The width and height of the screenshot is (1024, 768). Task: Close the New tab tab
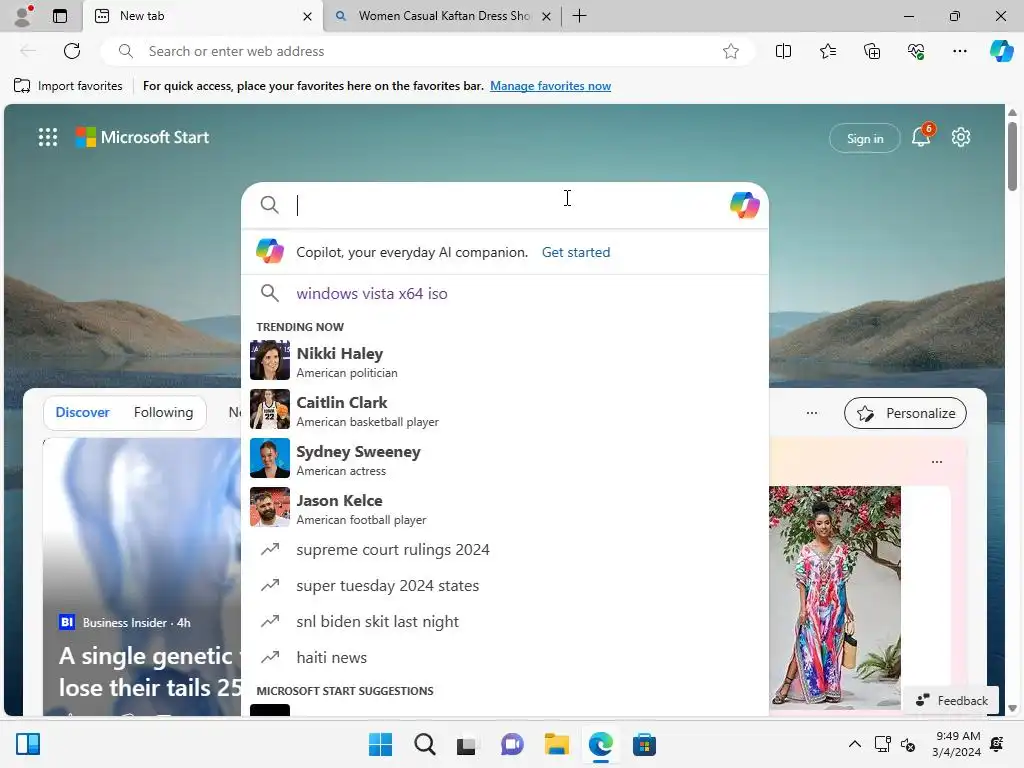point(307,16)
